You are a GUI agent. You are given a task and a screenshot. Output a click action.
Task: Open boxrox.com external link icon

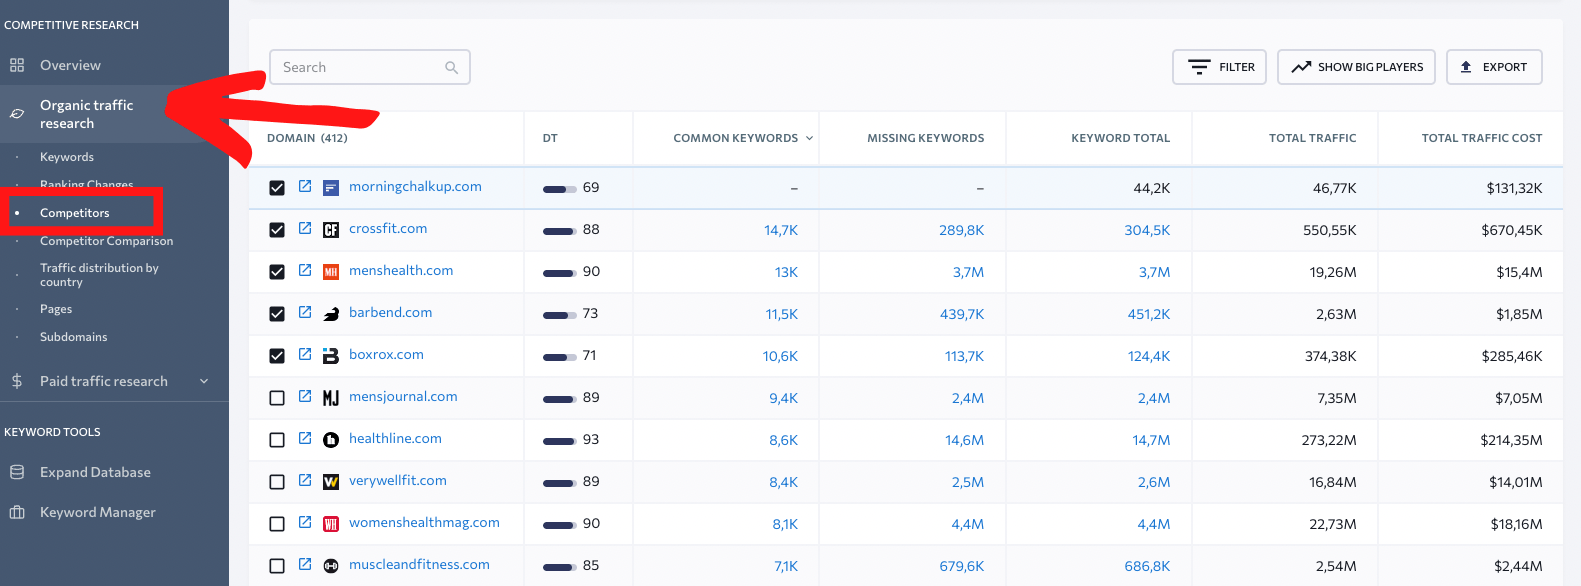click(305, 355)
